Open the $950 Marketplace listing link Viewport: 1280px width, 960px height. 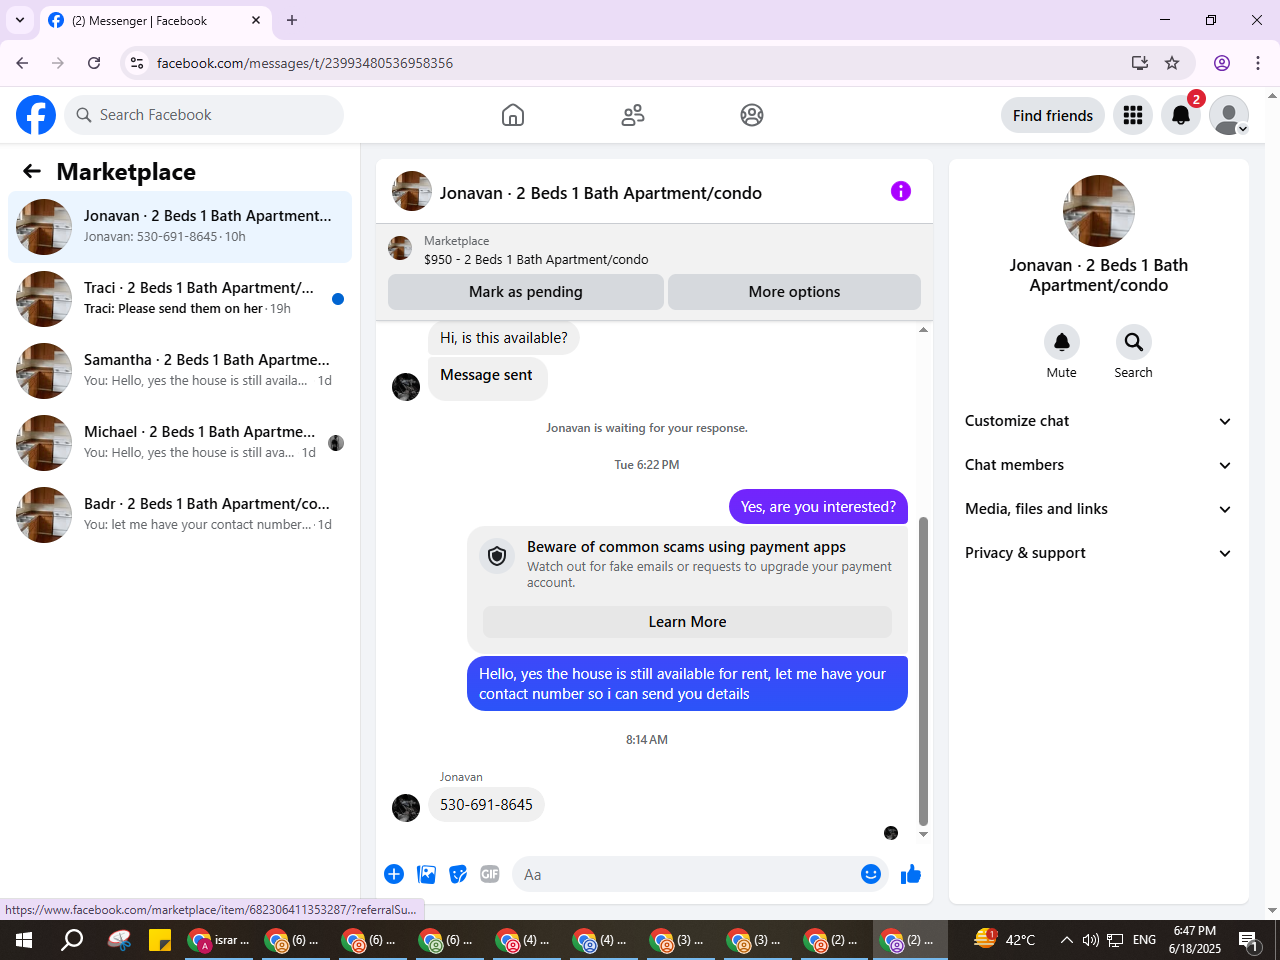pos(536,259)
